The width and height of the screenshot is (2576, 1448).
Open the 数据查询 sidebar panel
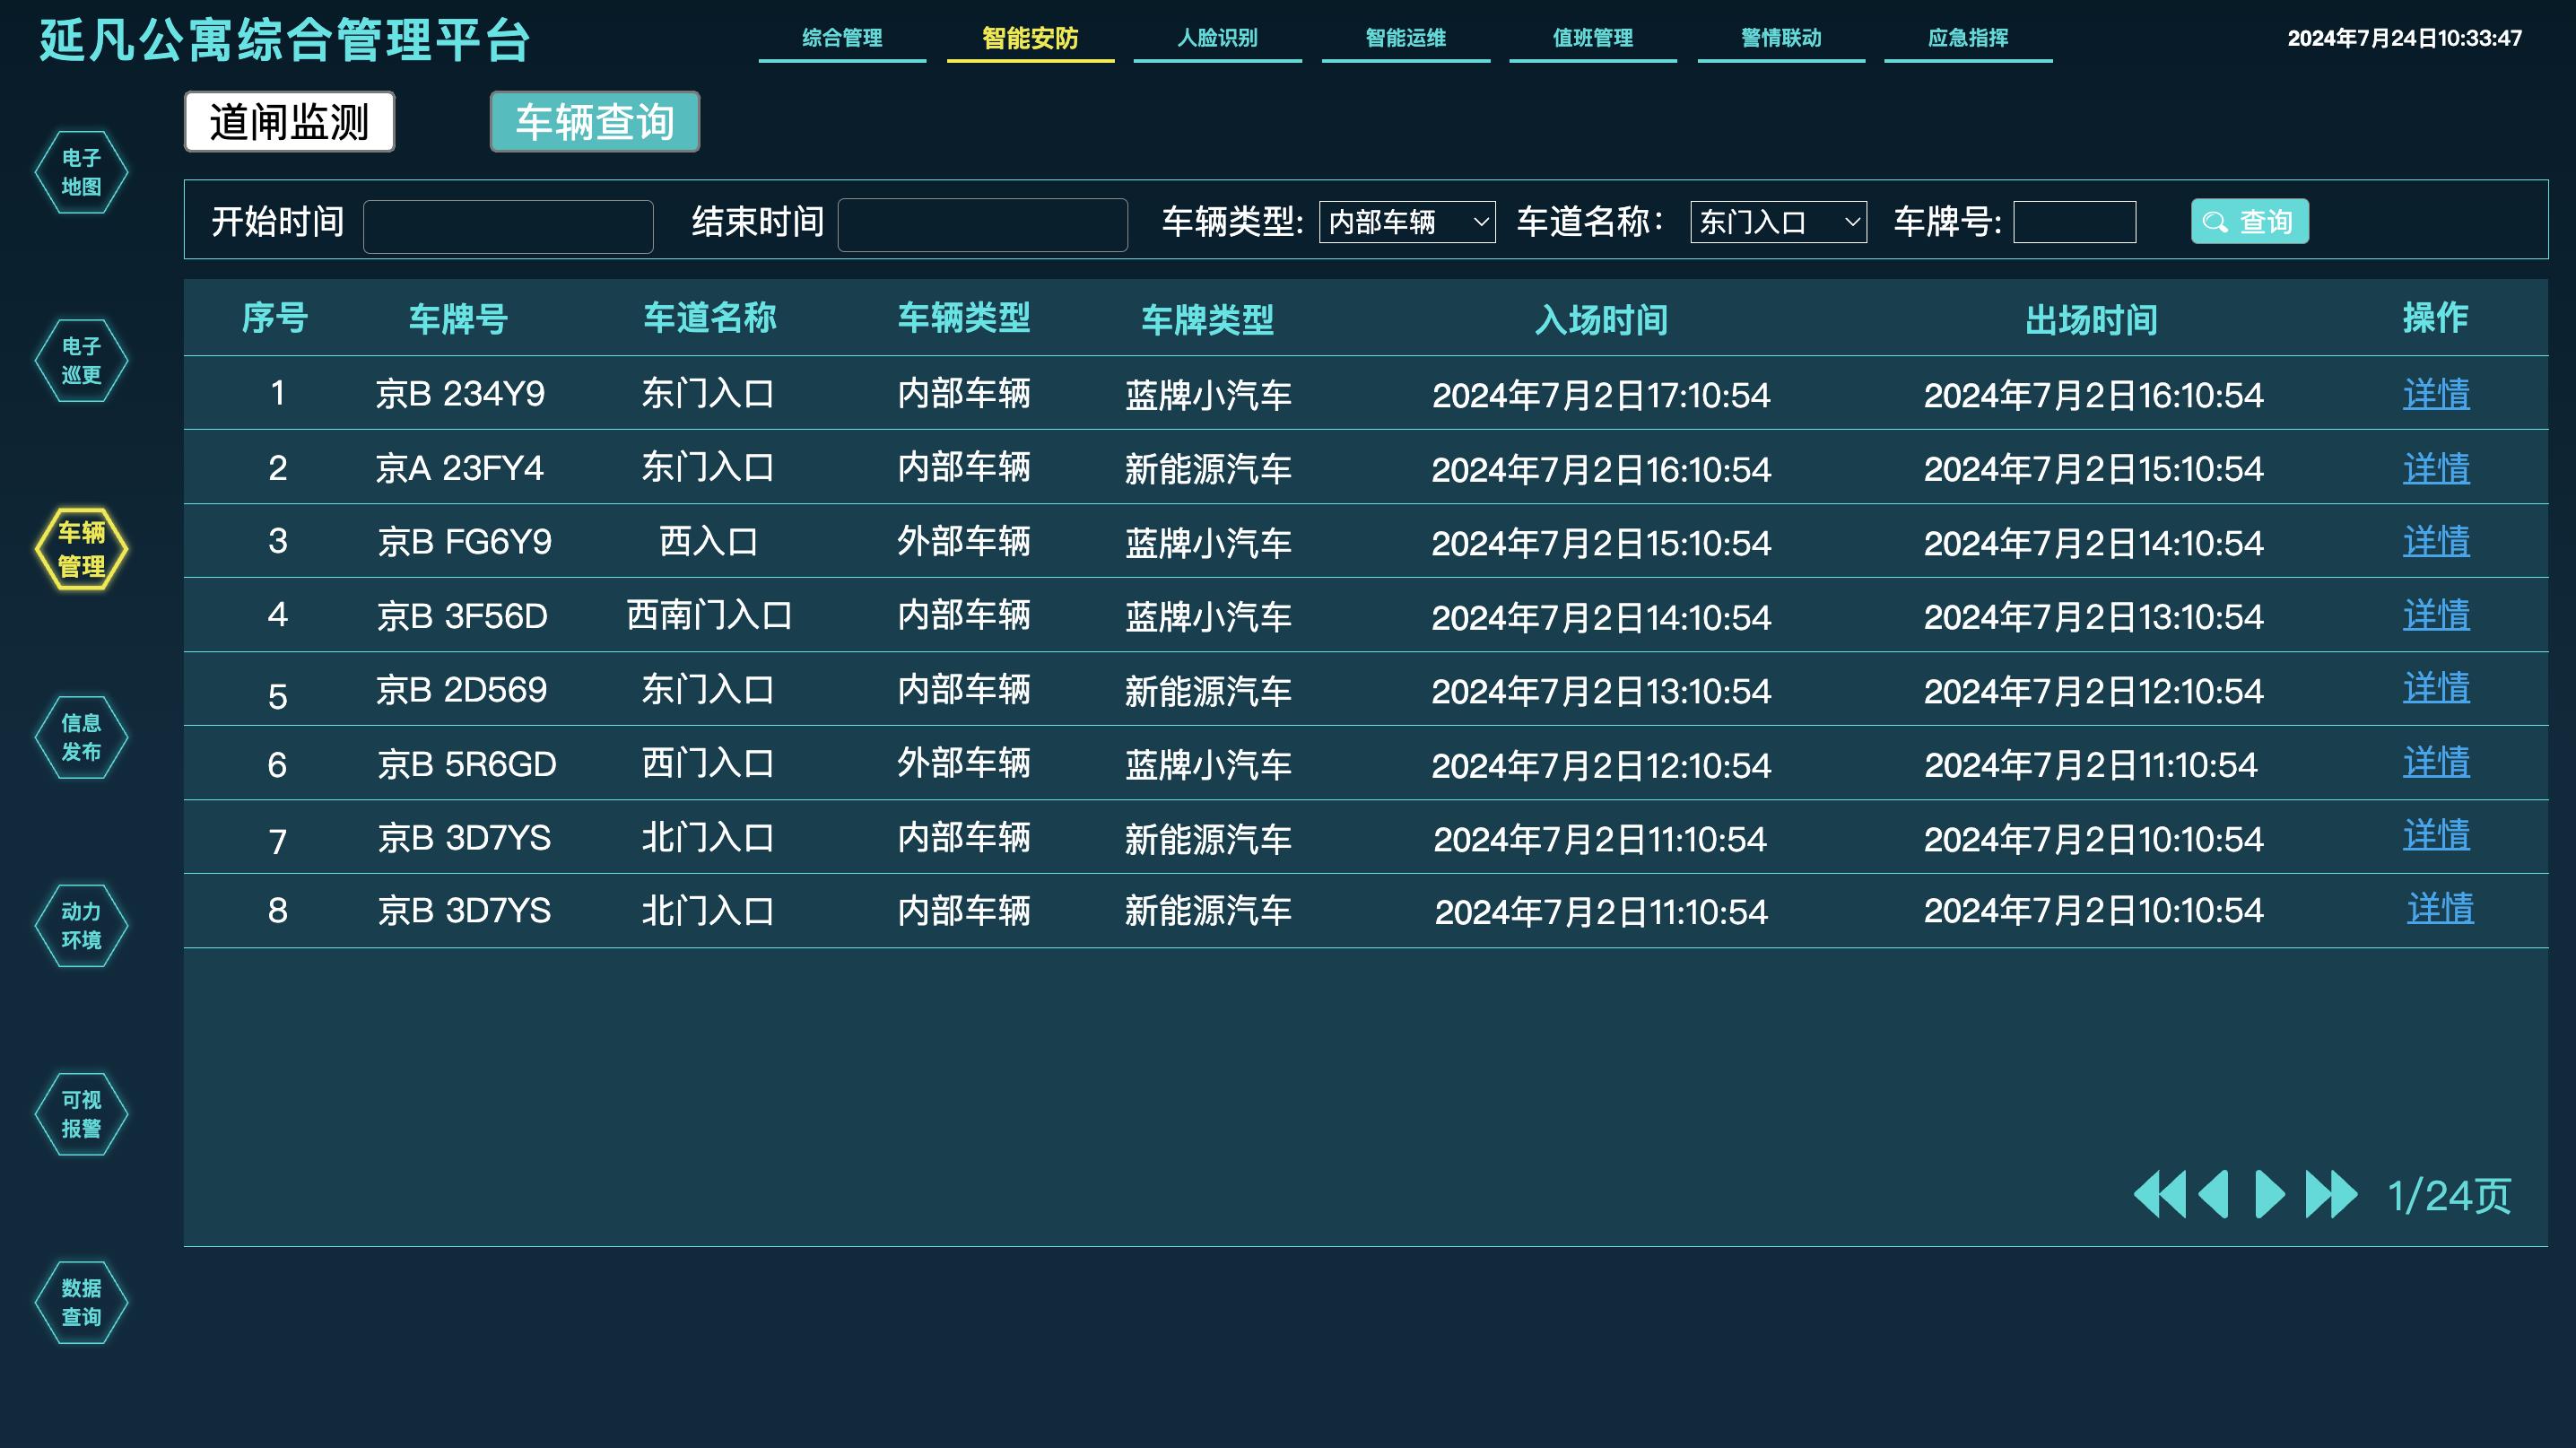coord(81,1301)
